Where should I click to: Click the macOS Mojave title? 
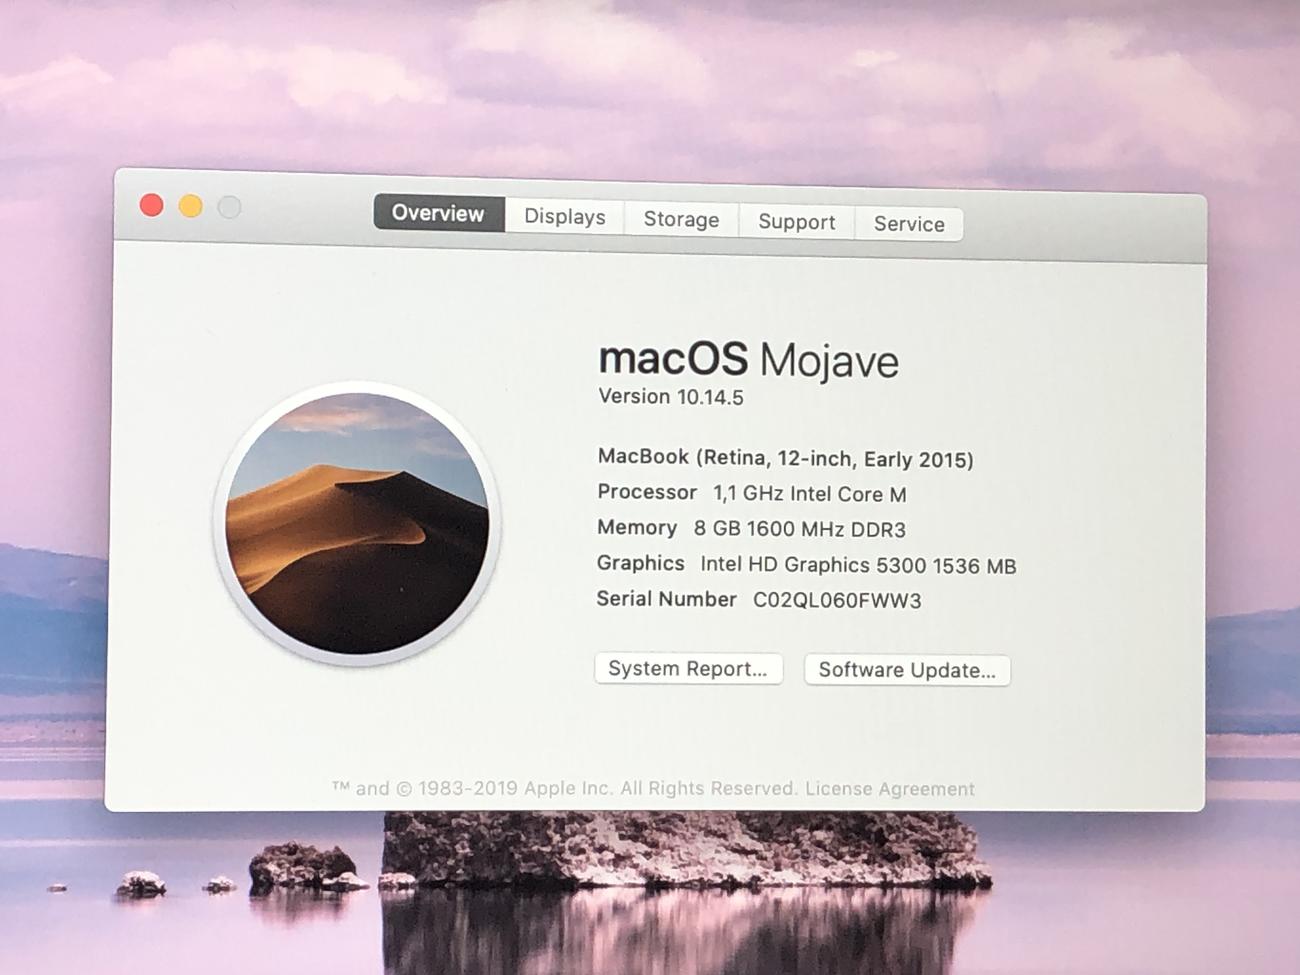click(748, 359)
